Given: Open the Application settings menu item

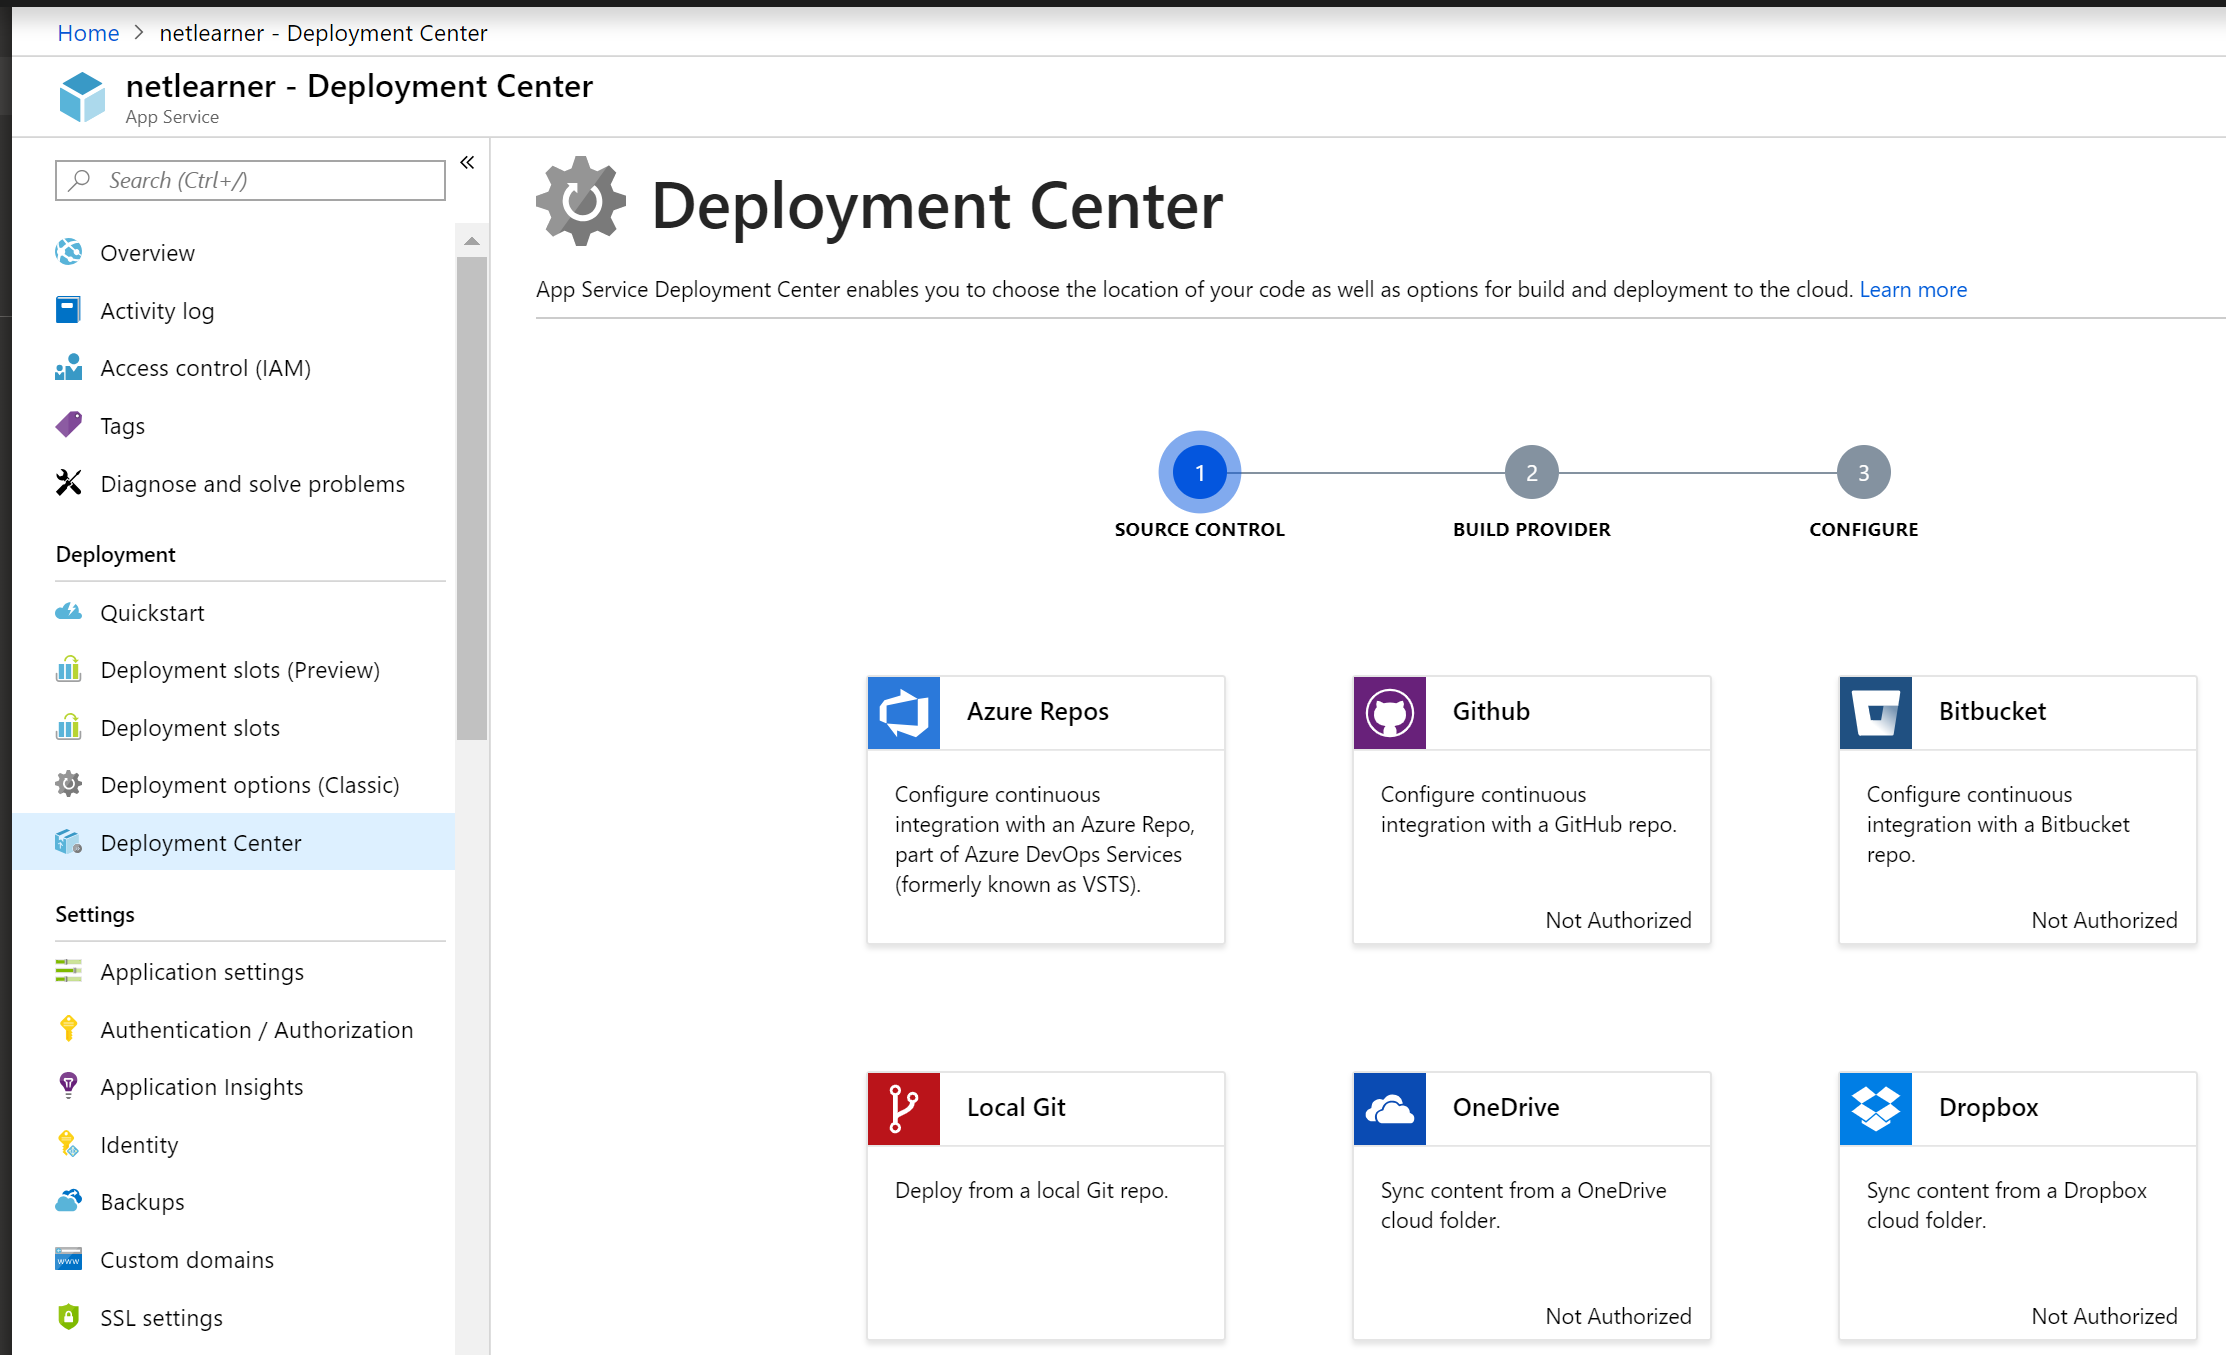Looking at the screenshot, I should point(202,970).
